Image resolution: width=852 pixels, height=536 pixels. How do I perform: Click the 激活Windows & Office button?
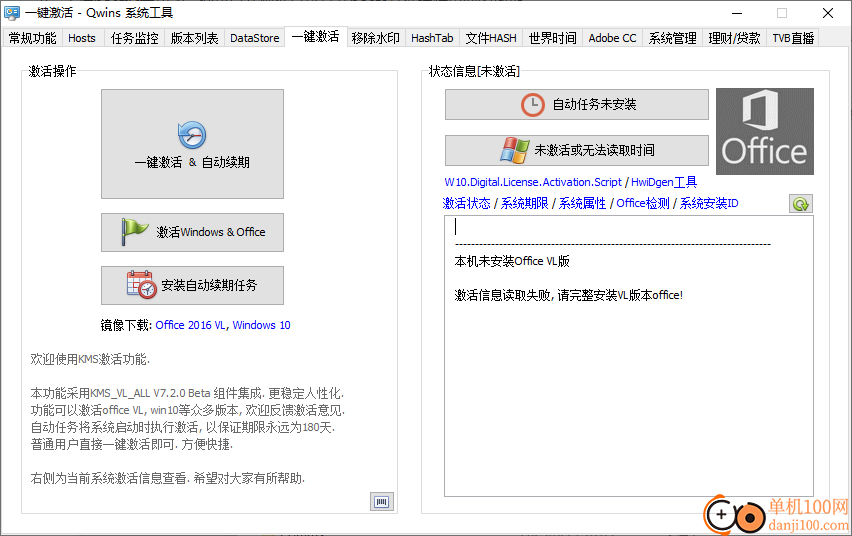coord(192,232)
